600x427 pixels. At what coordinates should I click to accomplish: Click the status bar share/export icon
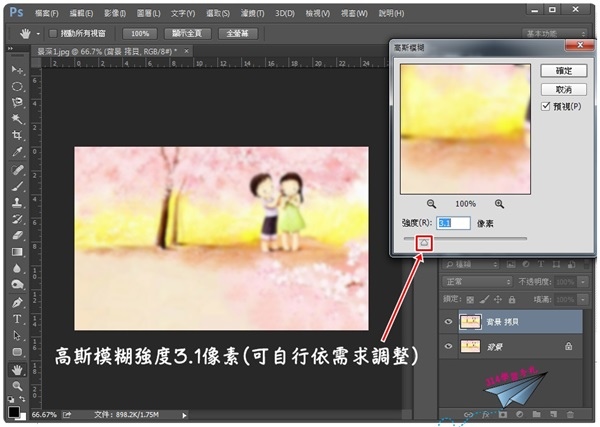pyautogui.click(x=67, y=414)
